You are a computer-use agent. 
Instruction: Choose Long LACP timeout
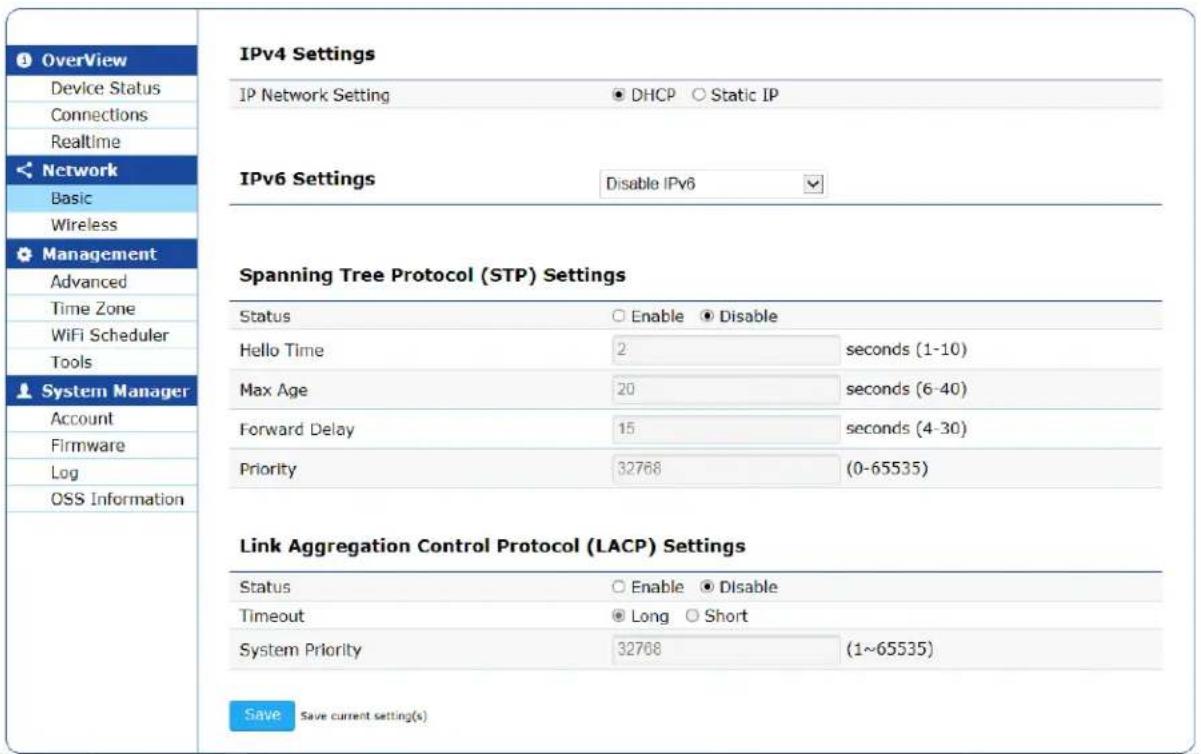620,616
